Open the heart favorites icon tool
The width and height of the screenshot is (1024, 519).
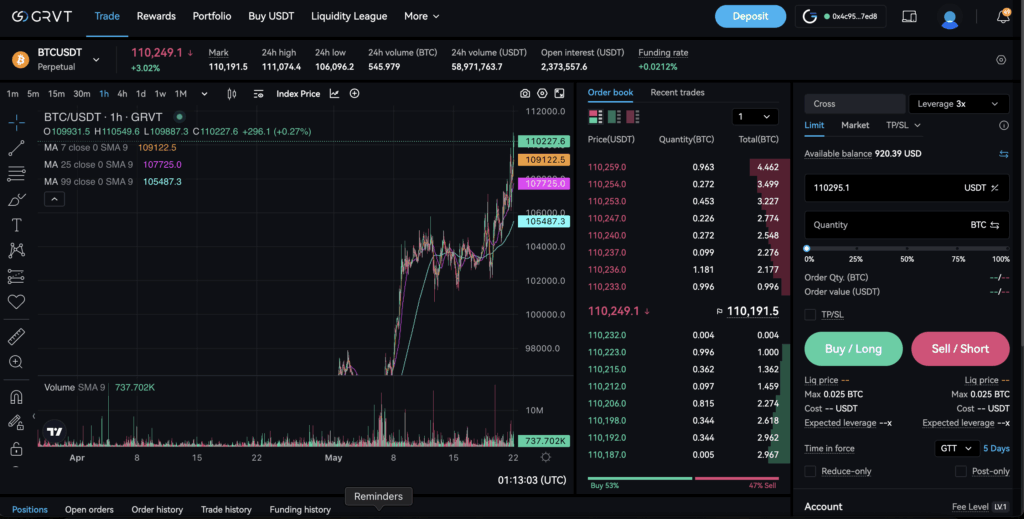(x=16, y=302)
